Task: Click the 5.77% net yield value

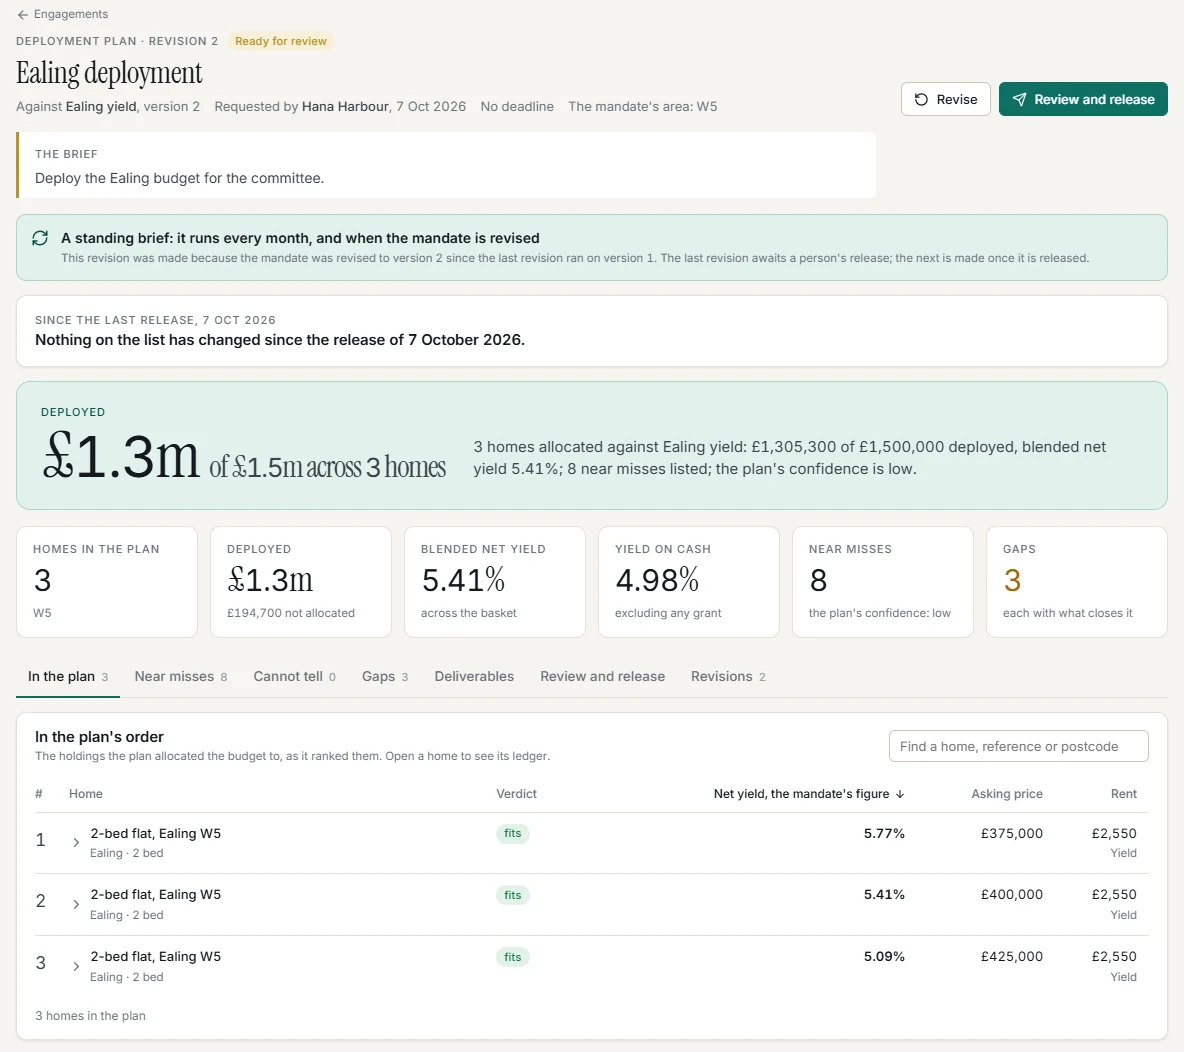Action: click(884, 834)
